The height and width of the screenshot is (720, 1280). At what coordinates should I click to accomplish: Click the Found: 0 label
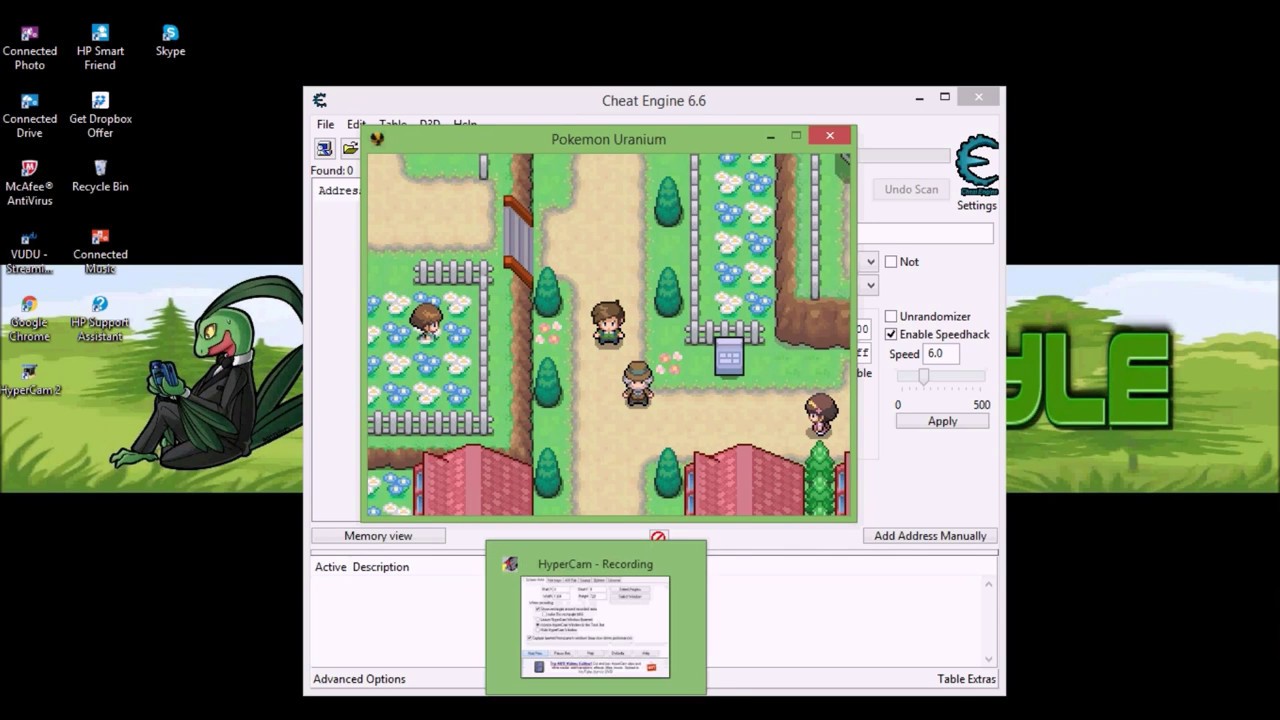point(331,171)
